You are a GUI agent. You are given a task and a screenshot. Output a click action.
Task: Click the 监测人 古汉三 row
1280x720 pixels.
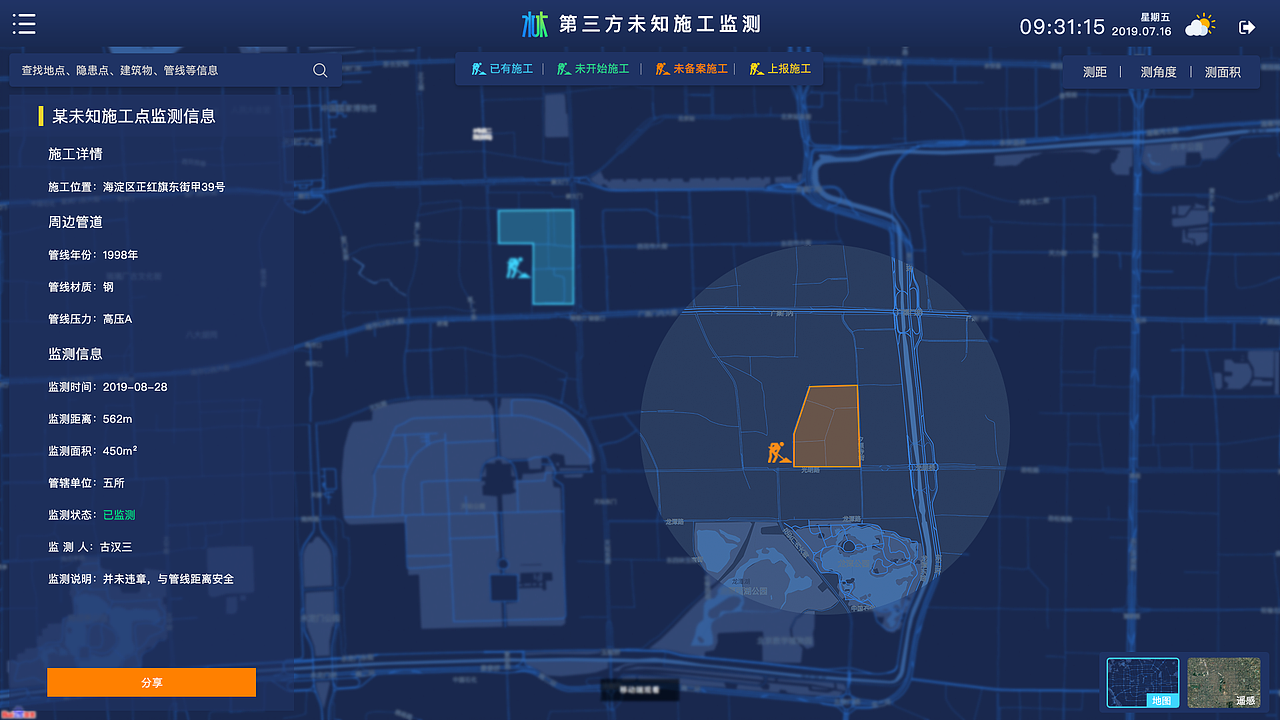[x=90, y=547]
